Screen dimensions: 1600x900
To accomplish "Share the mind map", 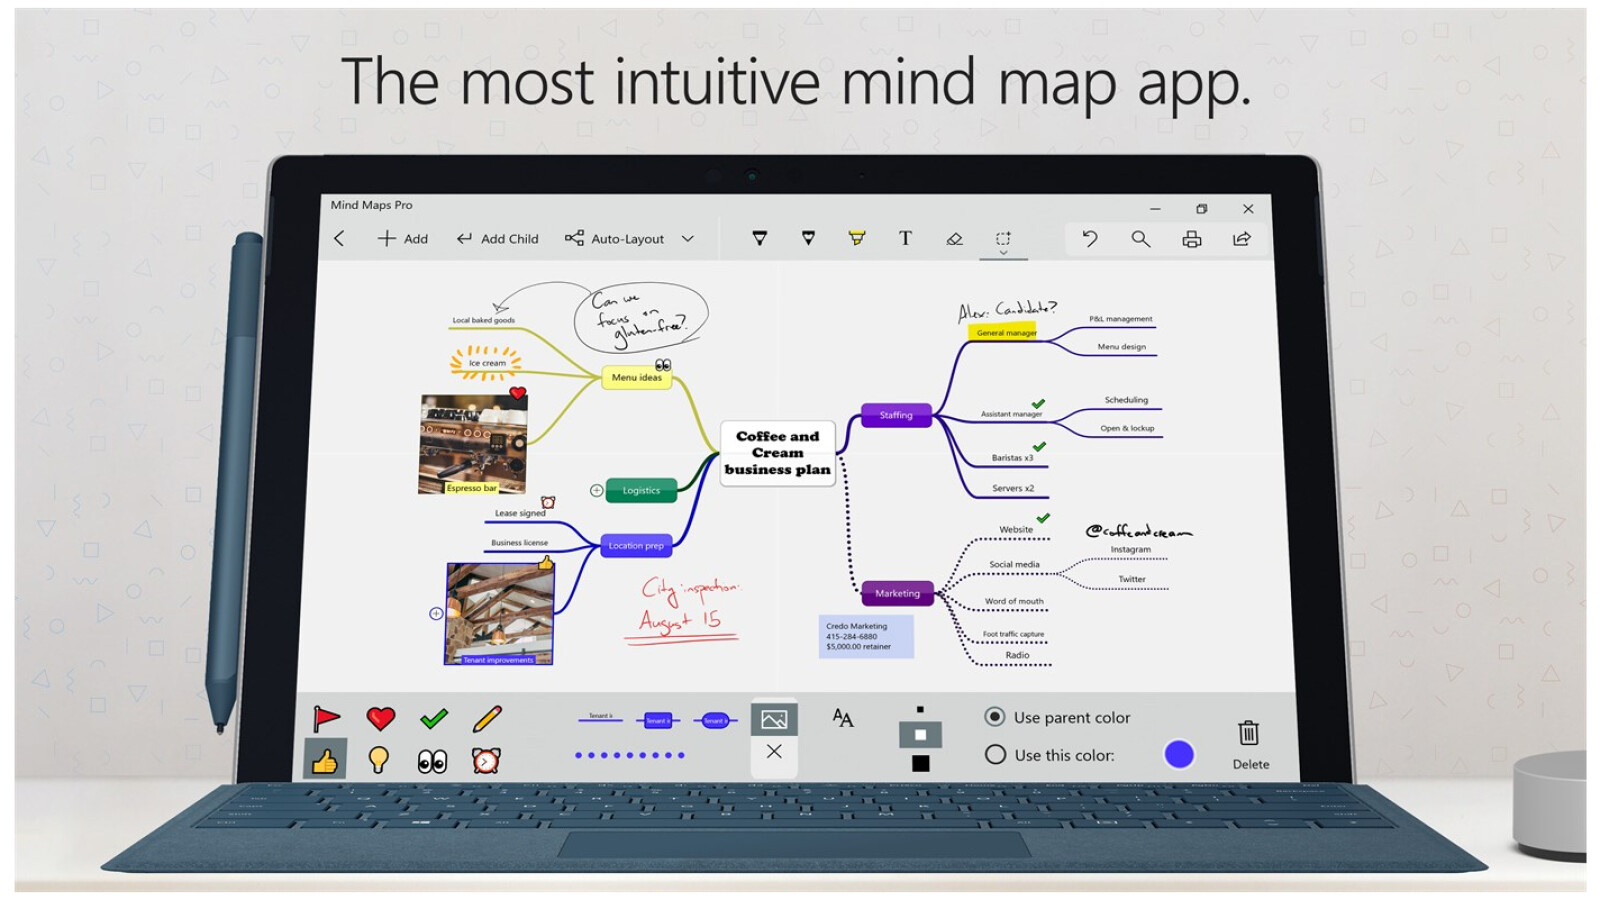I will 1240,239.
